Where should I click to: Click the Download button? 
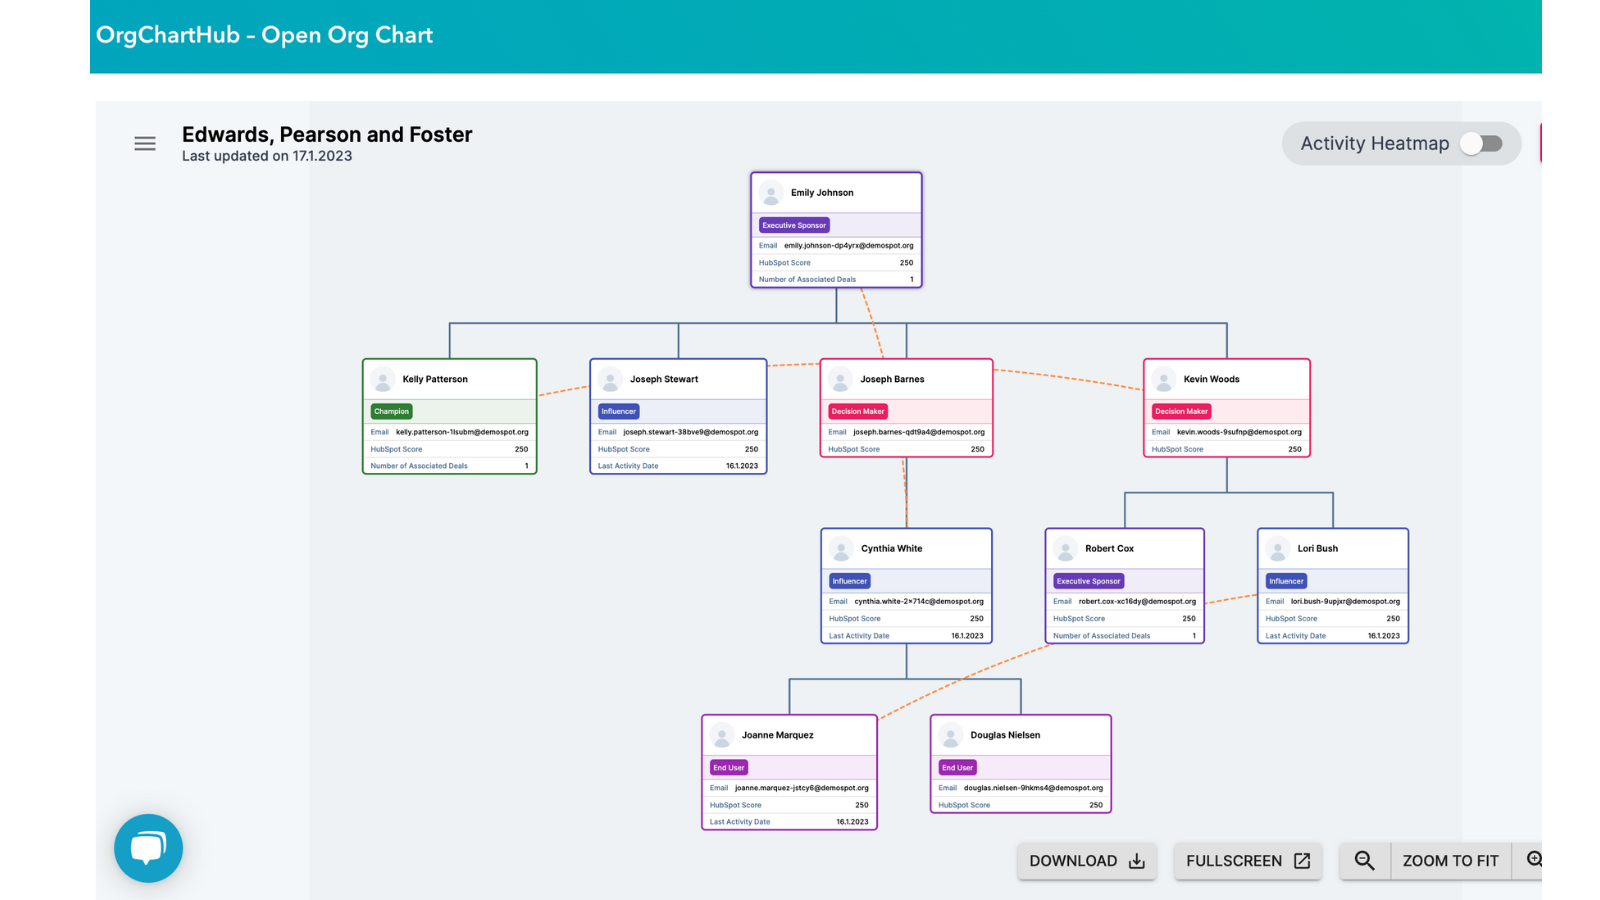coord(1087,861)
